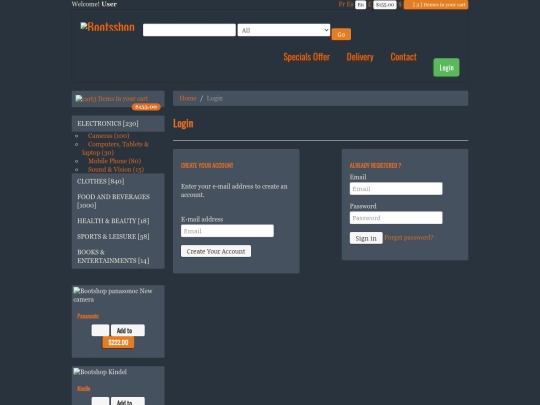540x405 pixels.
Task: Click the 'Welcome! User' greeting text
Action: pyautogui.click(x=94, y=4)
